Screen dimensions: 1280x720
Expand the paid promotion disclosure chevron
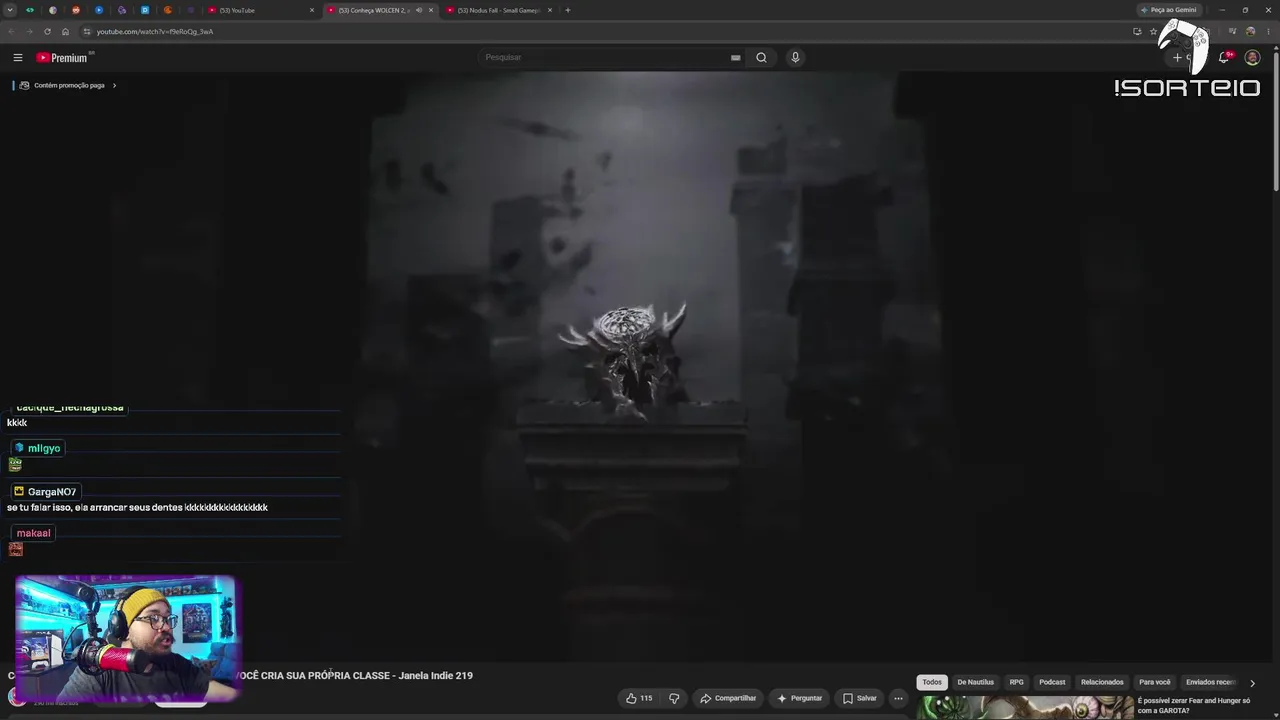pyautogui.click(x=114, y=85)
